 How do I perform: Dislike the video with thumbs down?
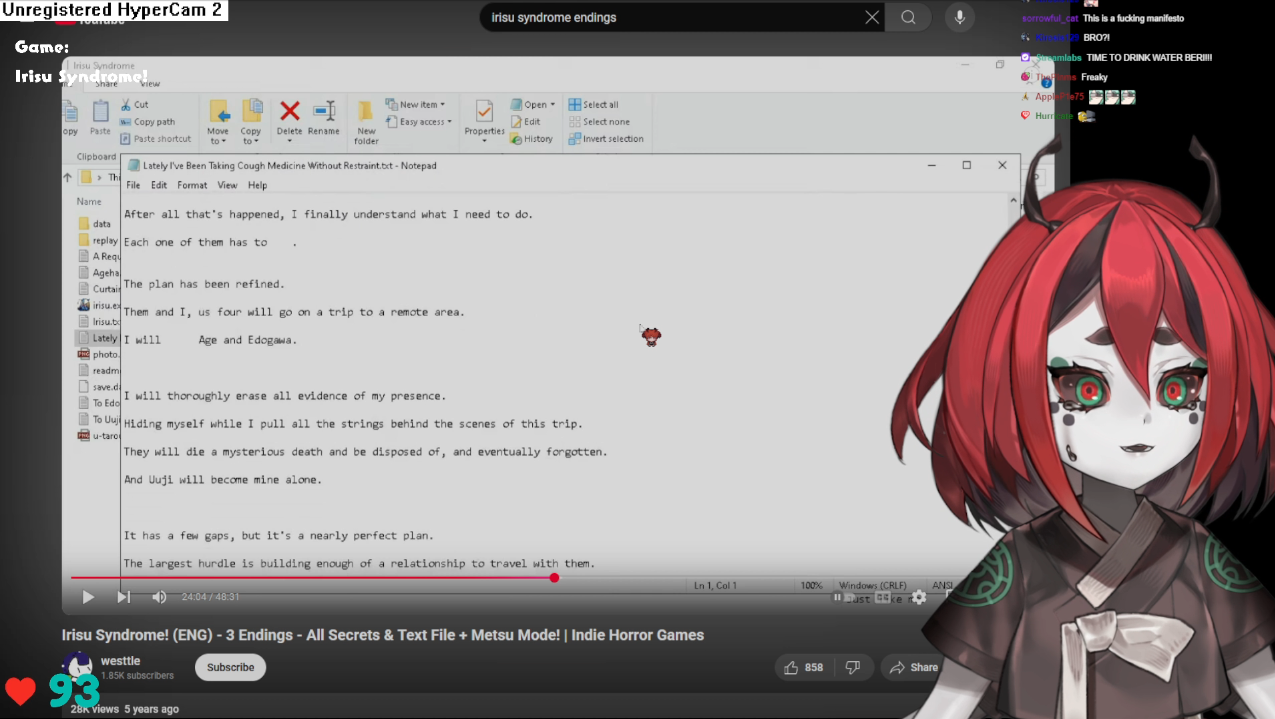[x=853, y=667]
